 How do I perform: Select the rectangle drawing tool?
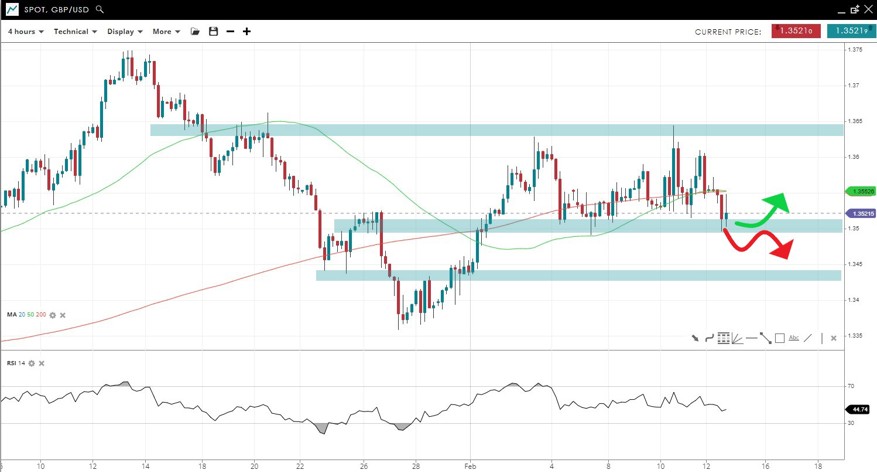coord(779,338)
